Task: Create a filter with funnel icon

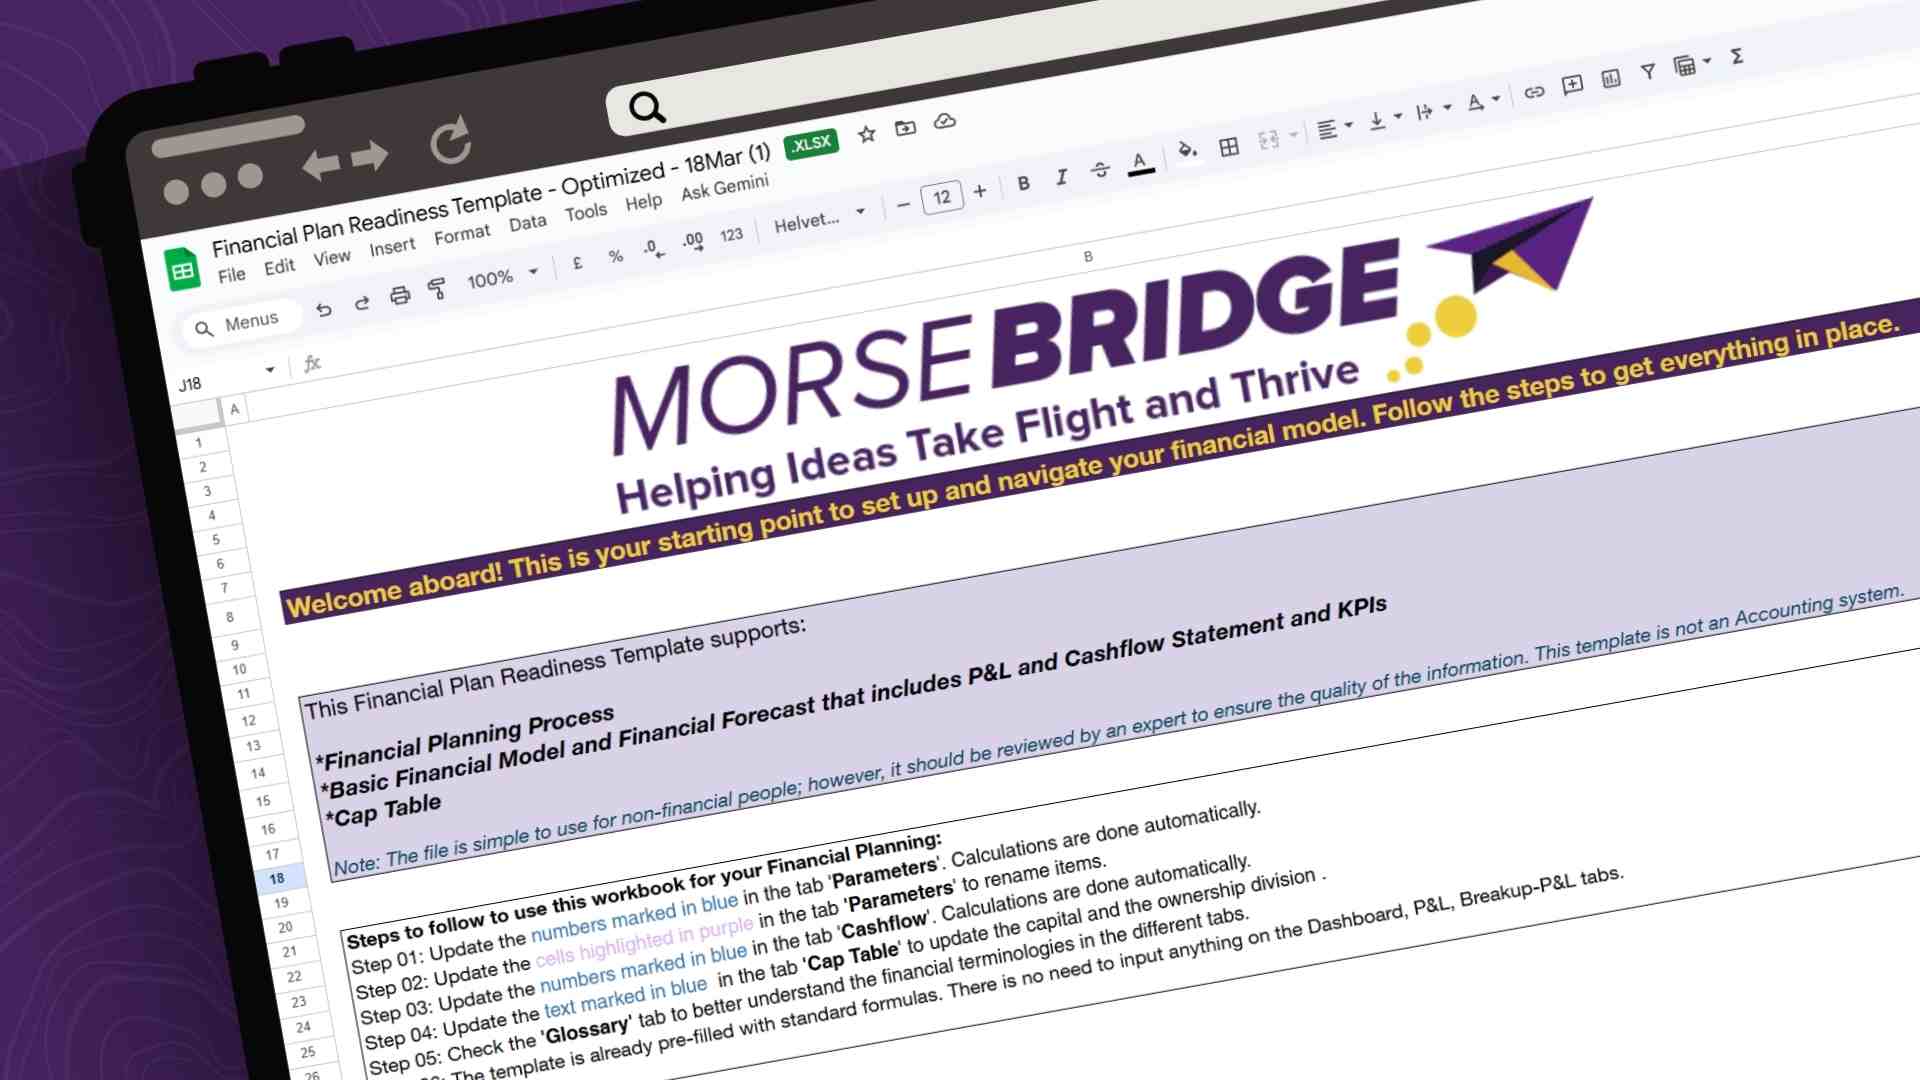Action: (1648, 71)
